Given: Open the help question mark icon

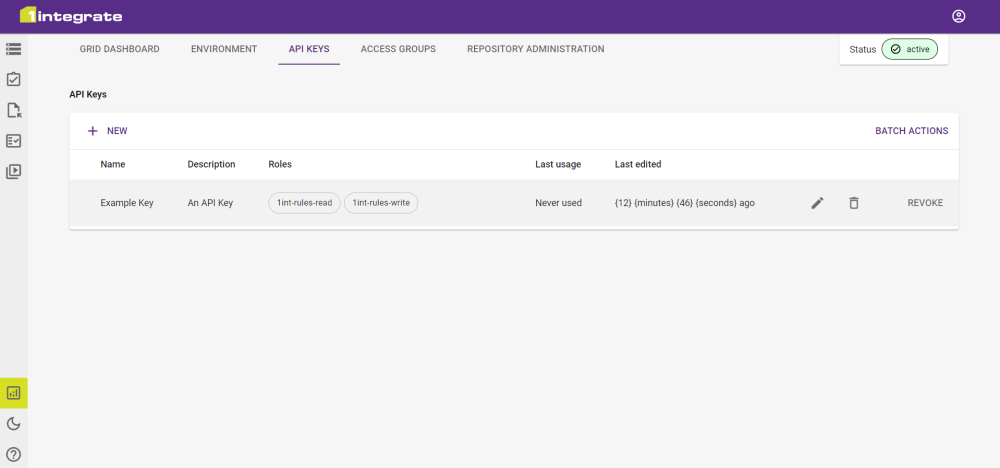Looking at the screenshot, I should click(x=13, y=454).
